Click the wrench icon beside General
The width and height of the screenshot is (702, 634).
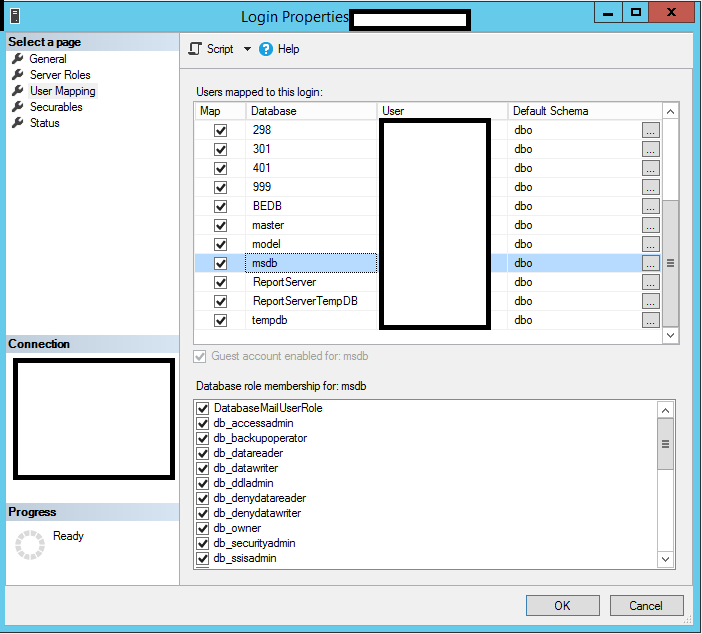coord(18,59)
